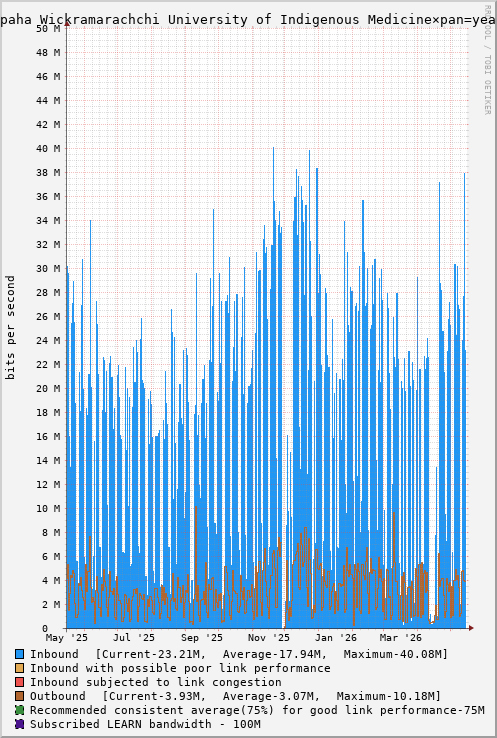
Task: Click the Jan '26 x-axis label
Action: pyautogui.click(x=336, y=638)
